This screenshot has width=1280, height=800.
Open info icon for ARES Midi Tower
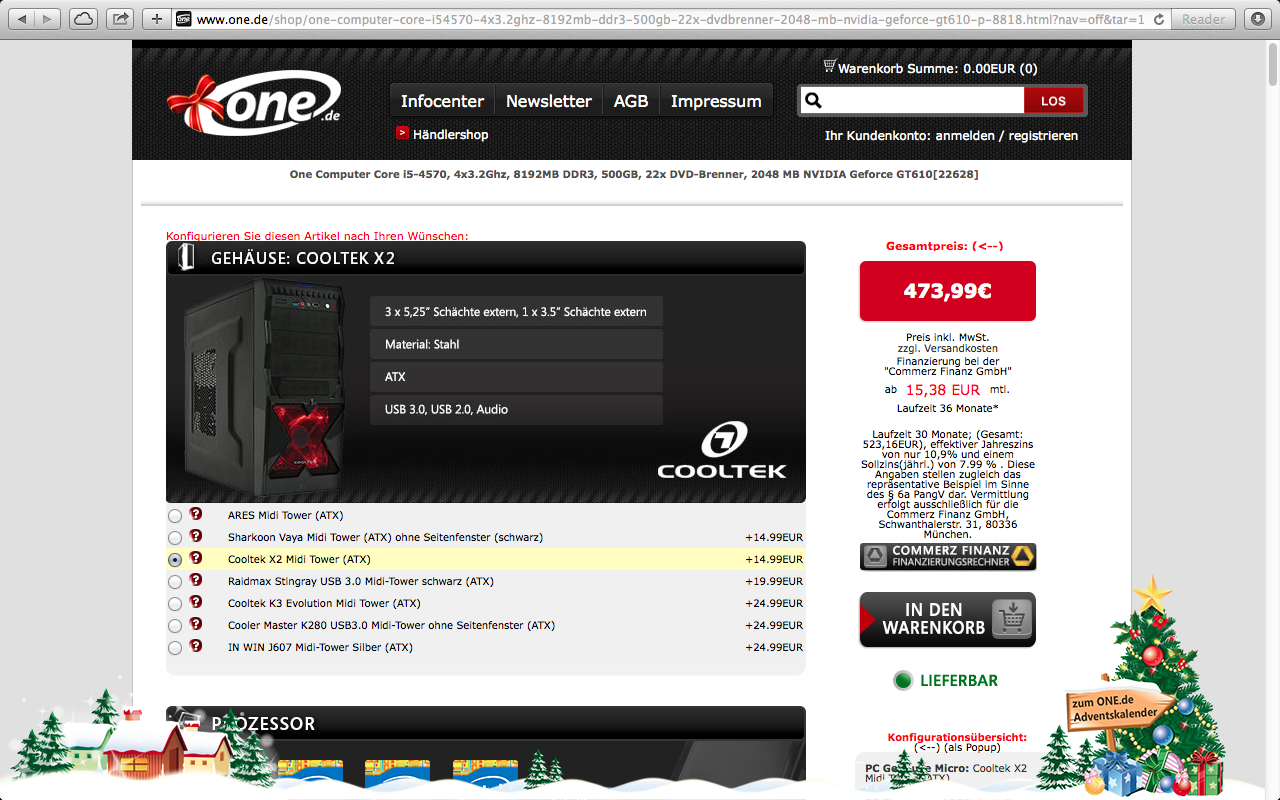point(196,514)
